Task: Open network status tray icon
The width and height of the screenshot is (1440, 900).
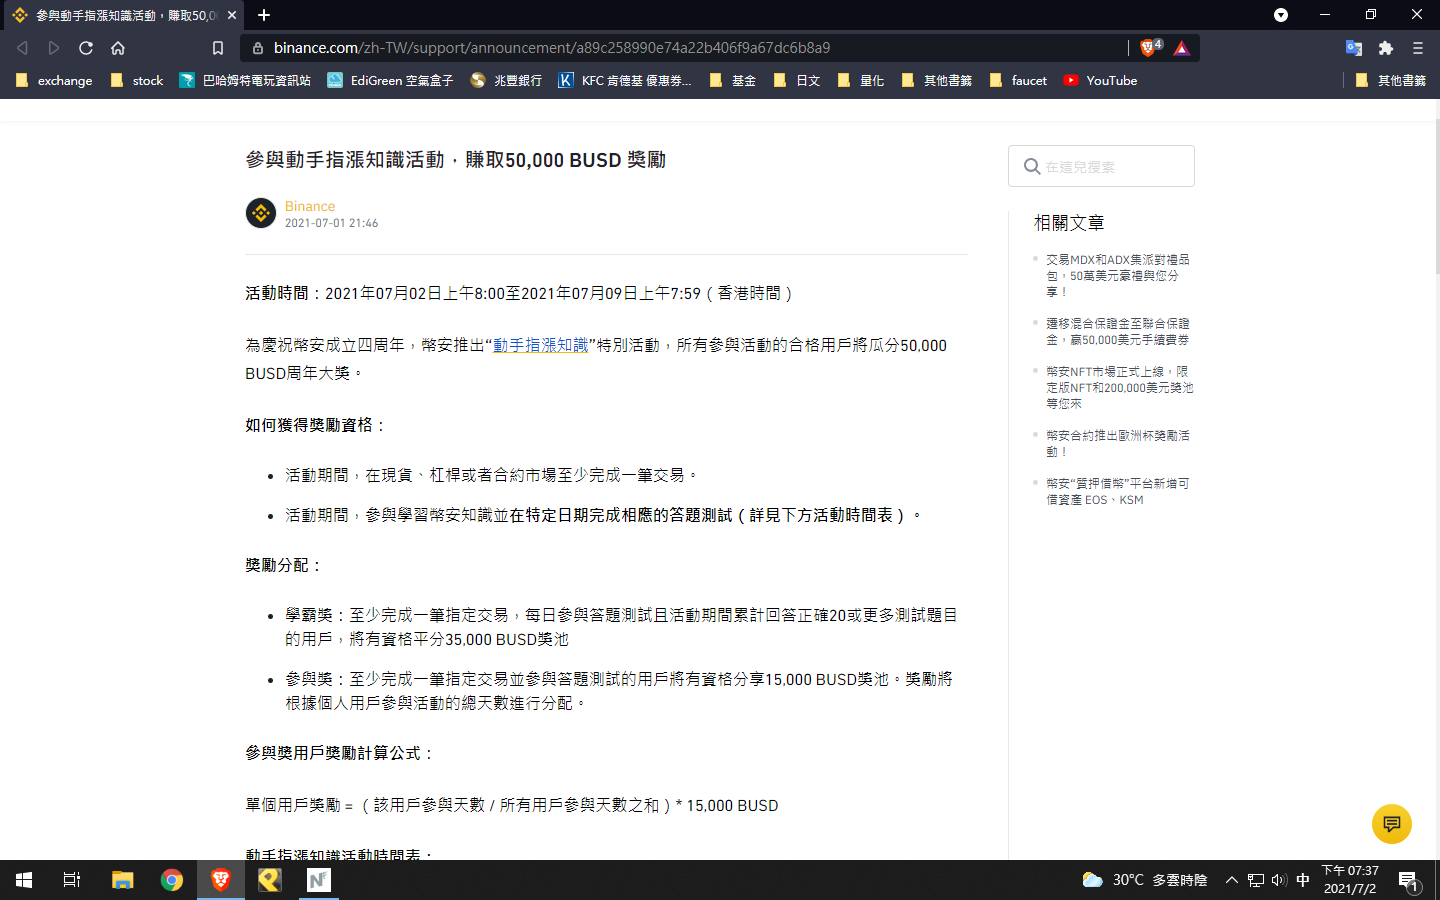Action: point(1256,880)
